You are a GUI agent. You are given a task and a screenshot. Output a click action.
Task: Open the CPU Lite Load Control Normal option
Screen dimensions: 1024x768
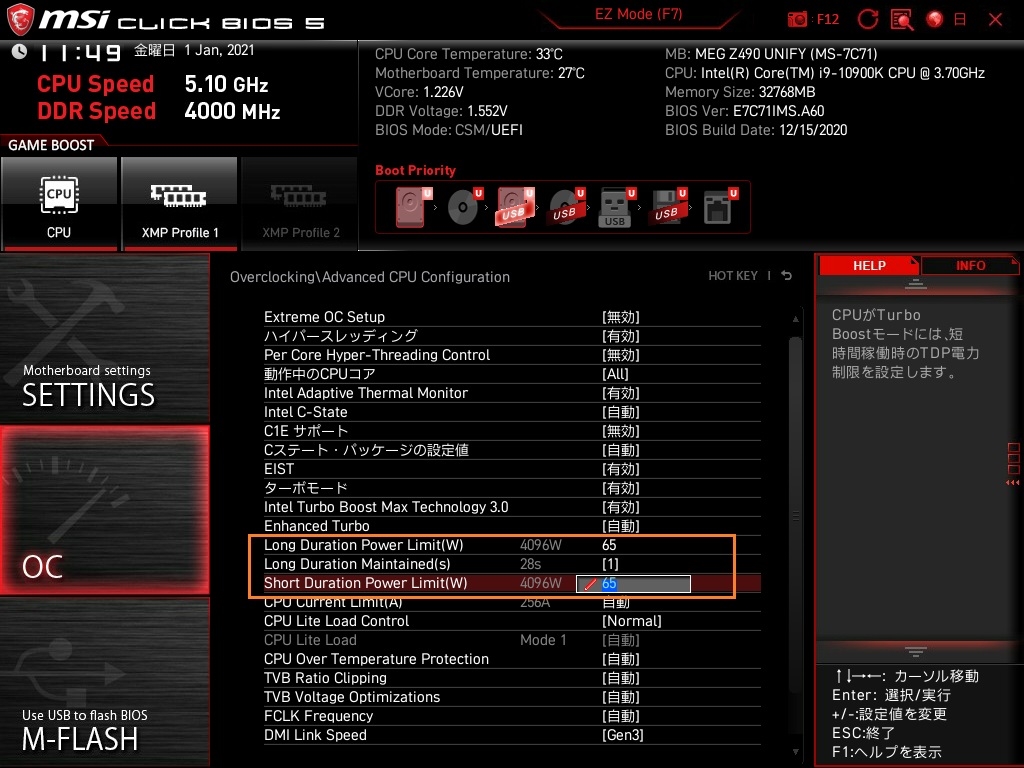632,621
